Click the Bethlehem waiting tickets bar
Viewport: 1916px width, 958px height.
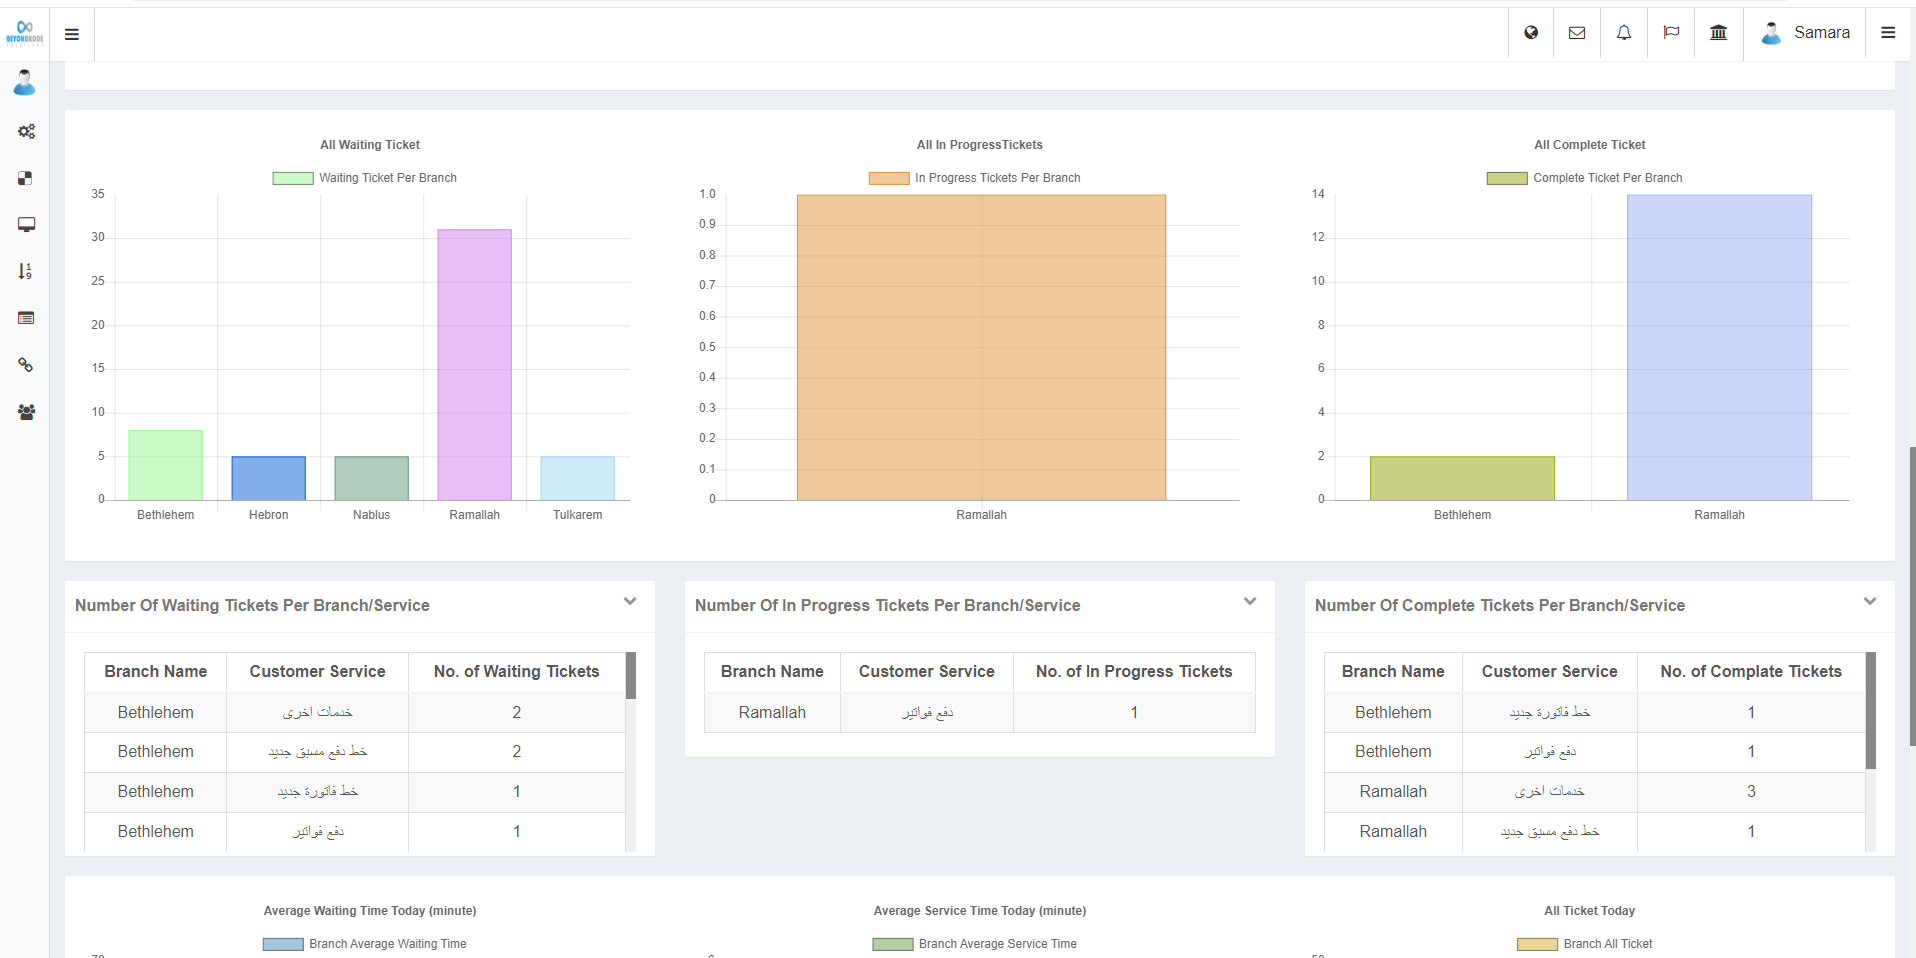coord(166,465)
